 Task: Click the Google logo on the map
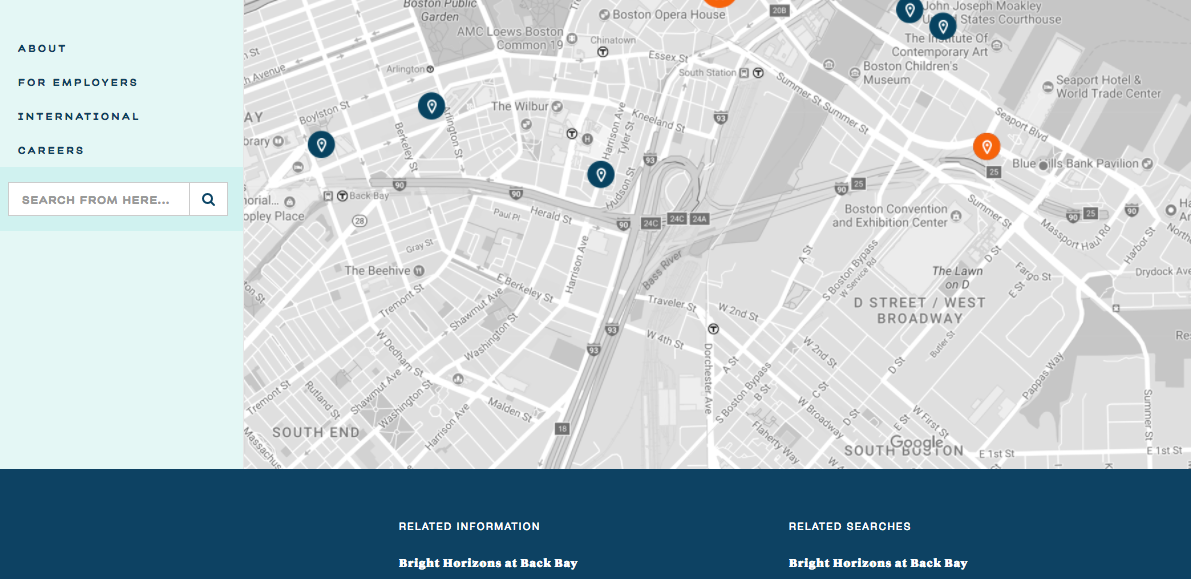click(917, 442)
